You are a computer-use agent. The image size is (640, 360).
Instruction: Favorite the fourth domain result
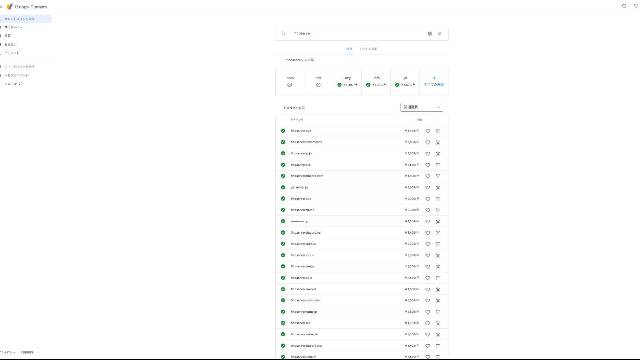[428, 165]
